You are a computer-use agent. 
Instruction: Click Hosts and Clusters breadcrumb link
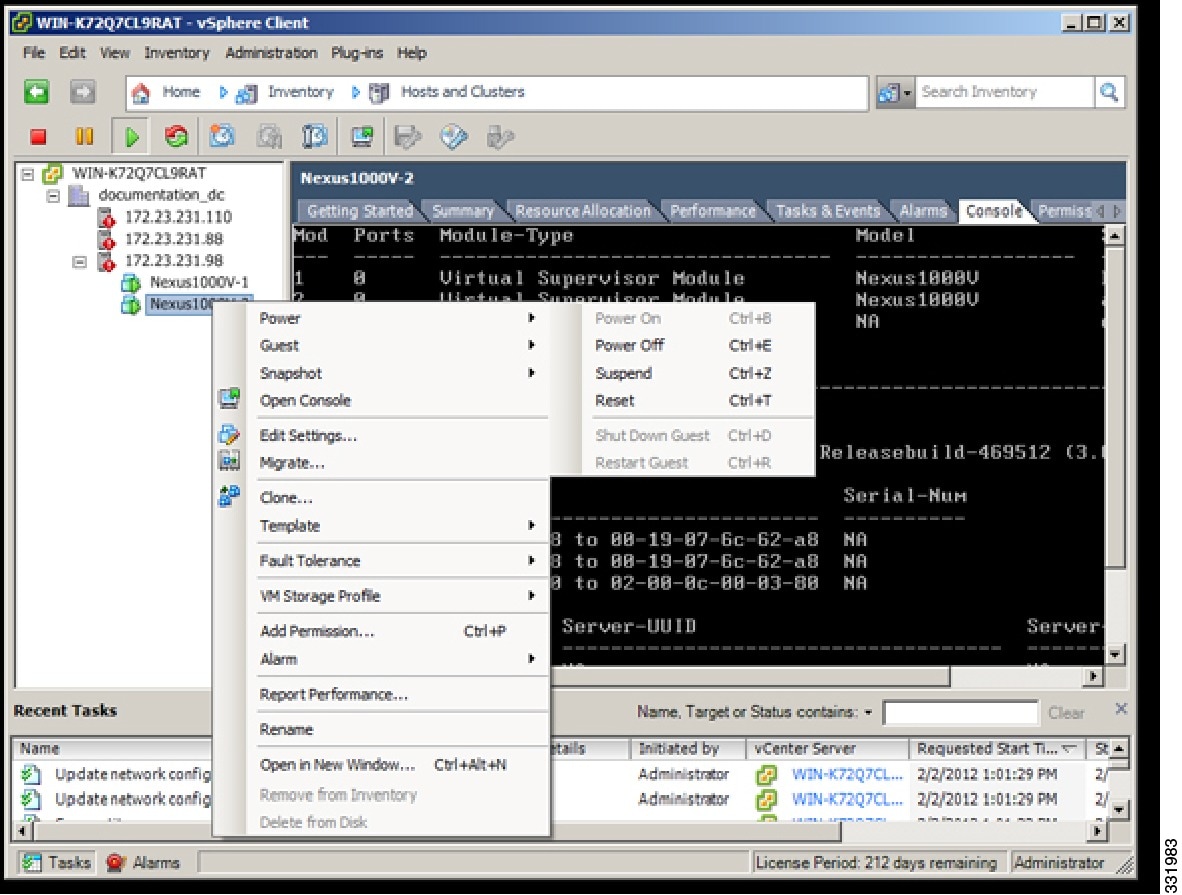tap(462, 92)
